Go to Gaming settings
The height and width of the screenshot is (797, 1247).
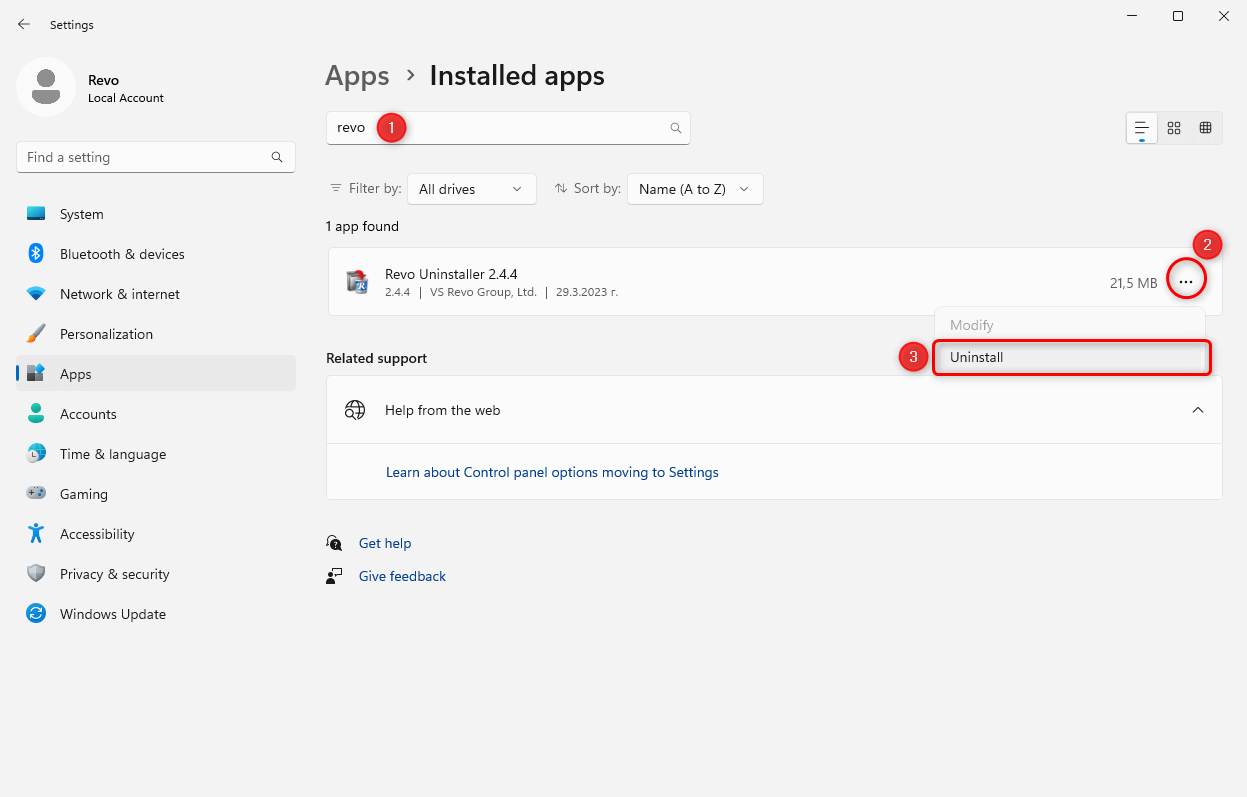(156, 494)
